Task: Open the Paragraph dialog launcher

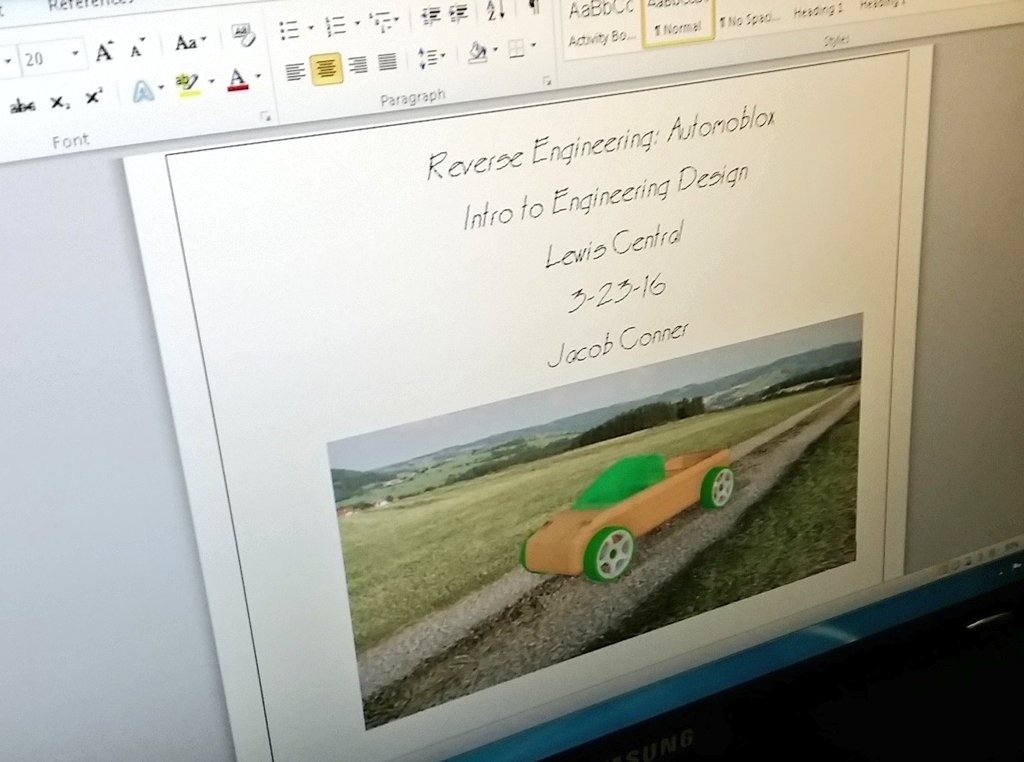Action: tap(547, 81)
